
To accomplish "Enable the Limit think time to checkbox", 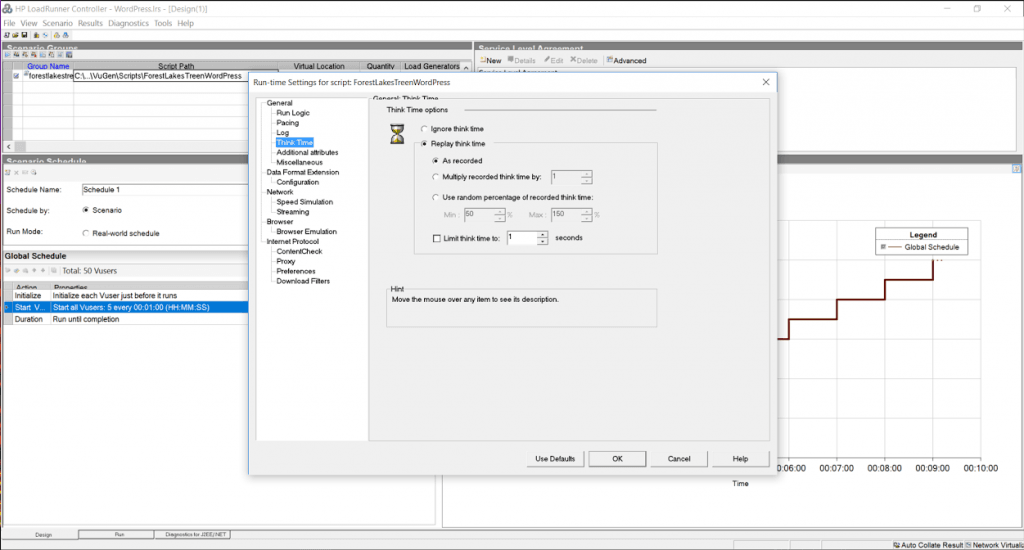I will [x=436, y=238].
